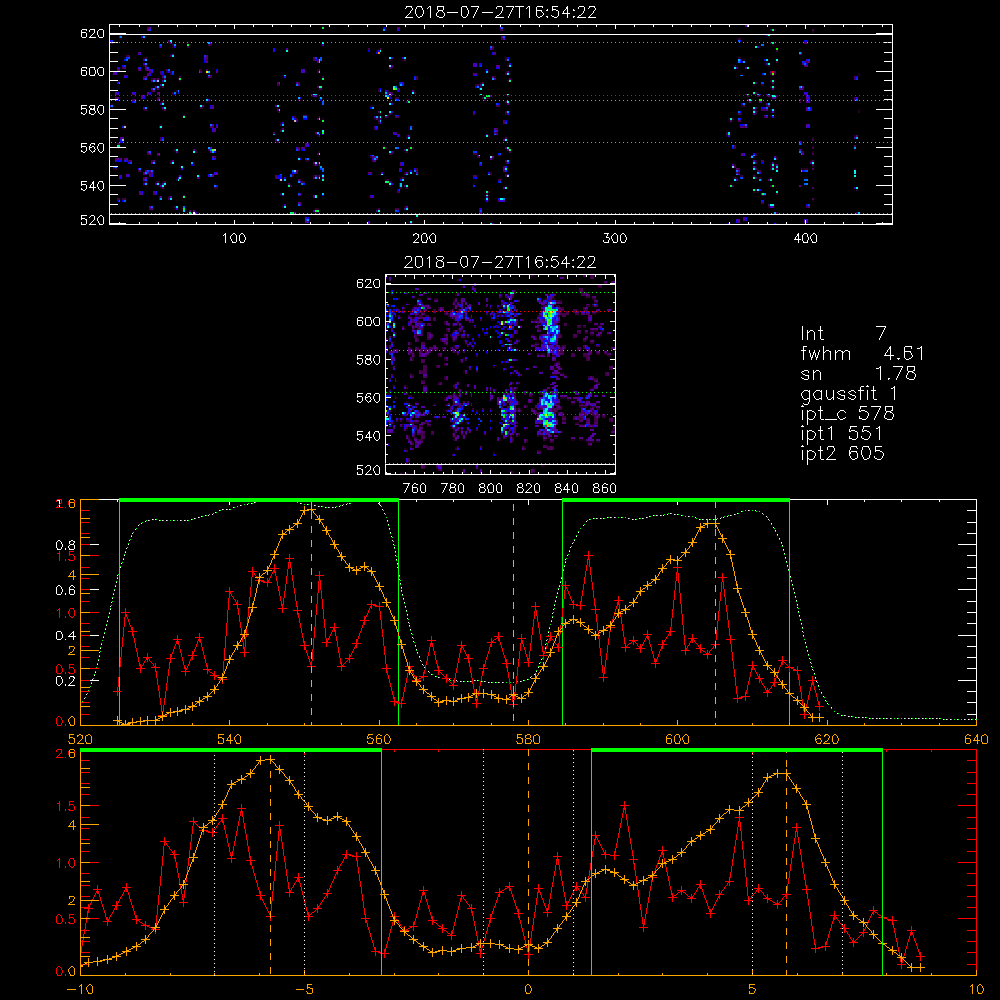Select the "gaussfit 1" readout line
The width and height of the screenshot is (1000, 1000).
[849, 393]
